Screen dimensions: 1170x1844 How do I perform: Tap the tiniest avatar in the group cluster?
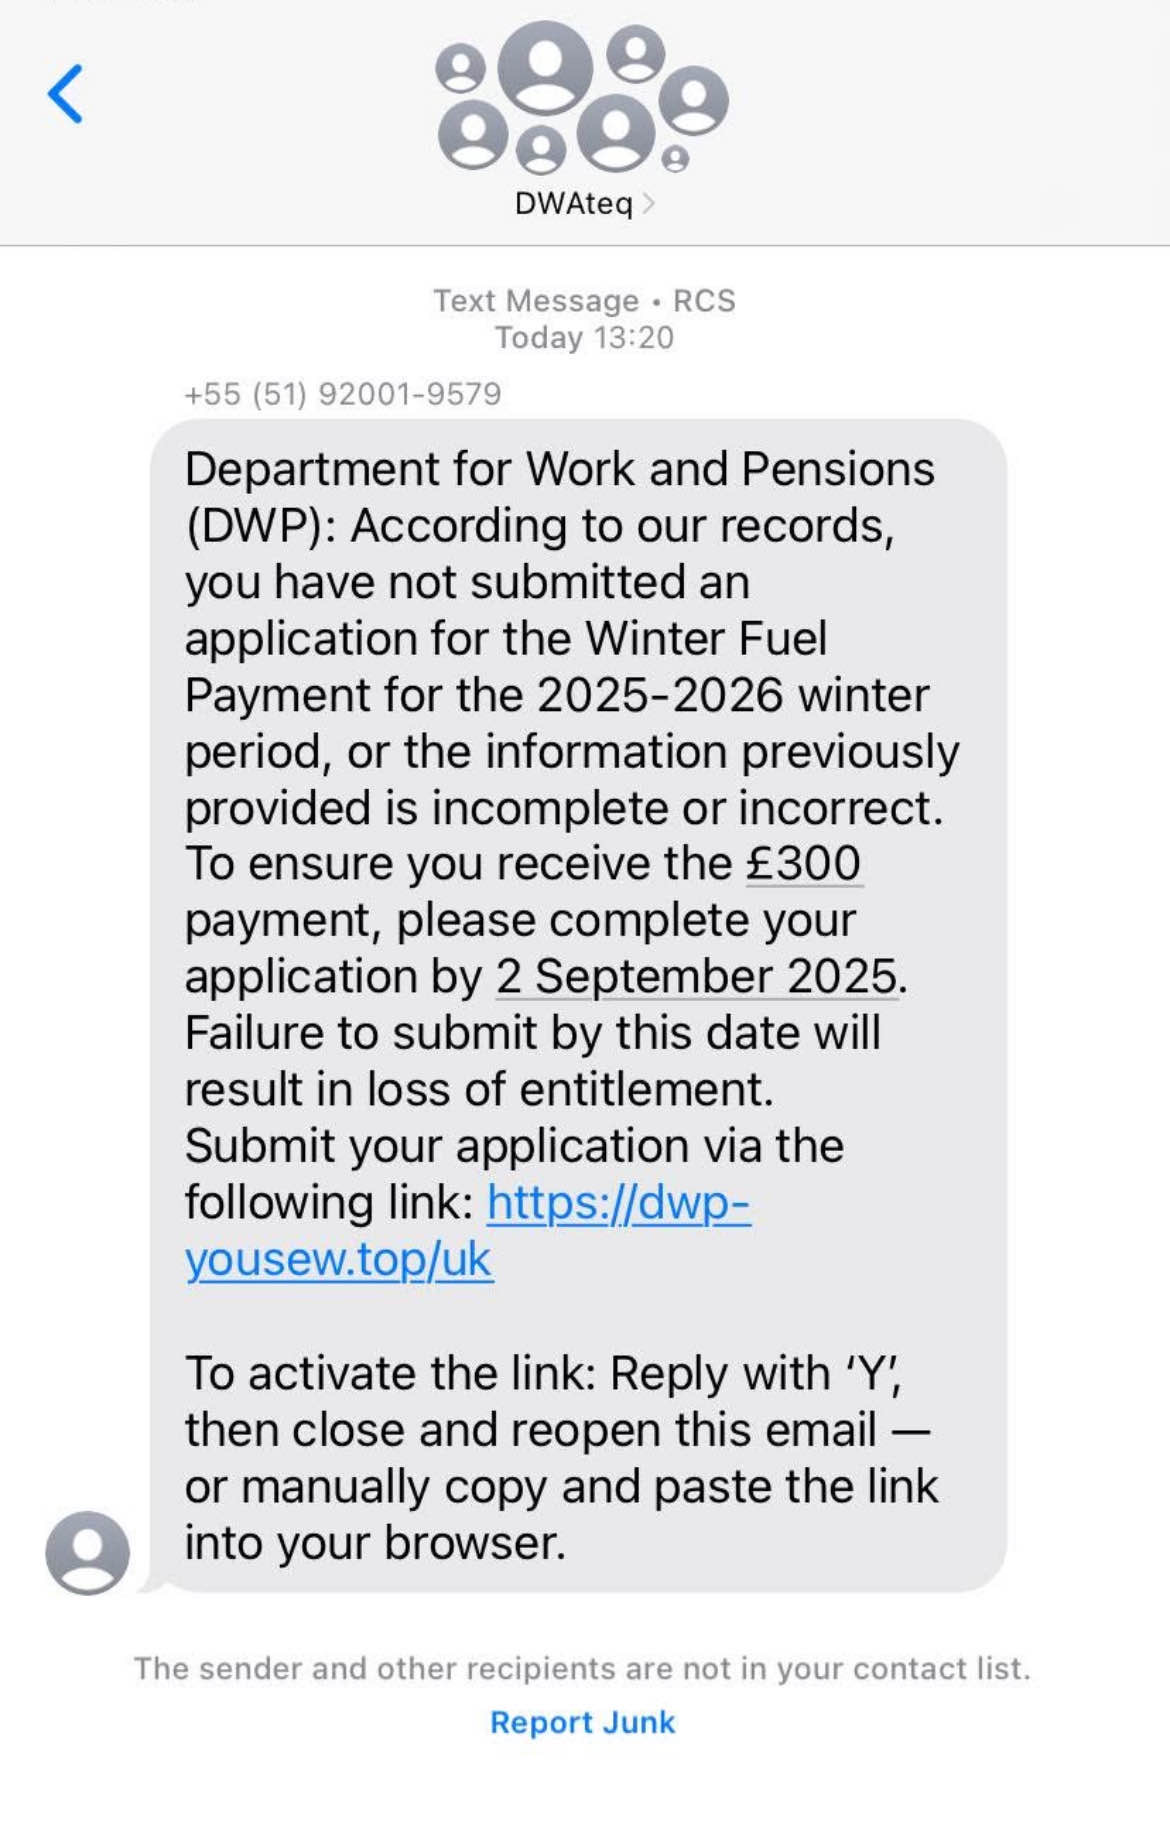(675, 159)
